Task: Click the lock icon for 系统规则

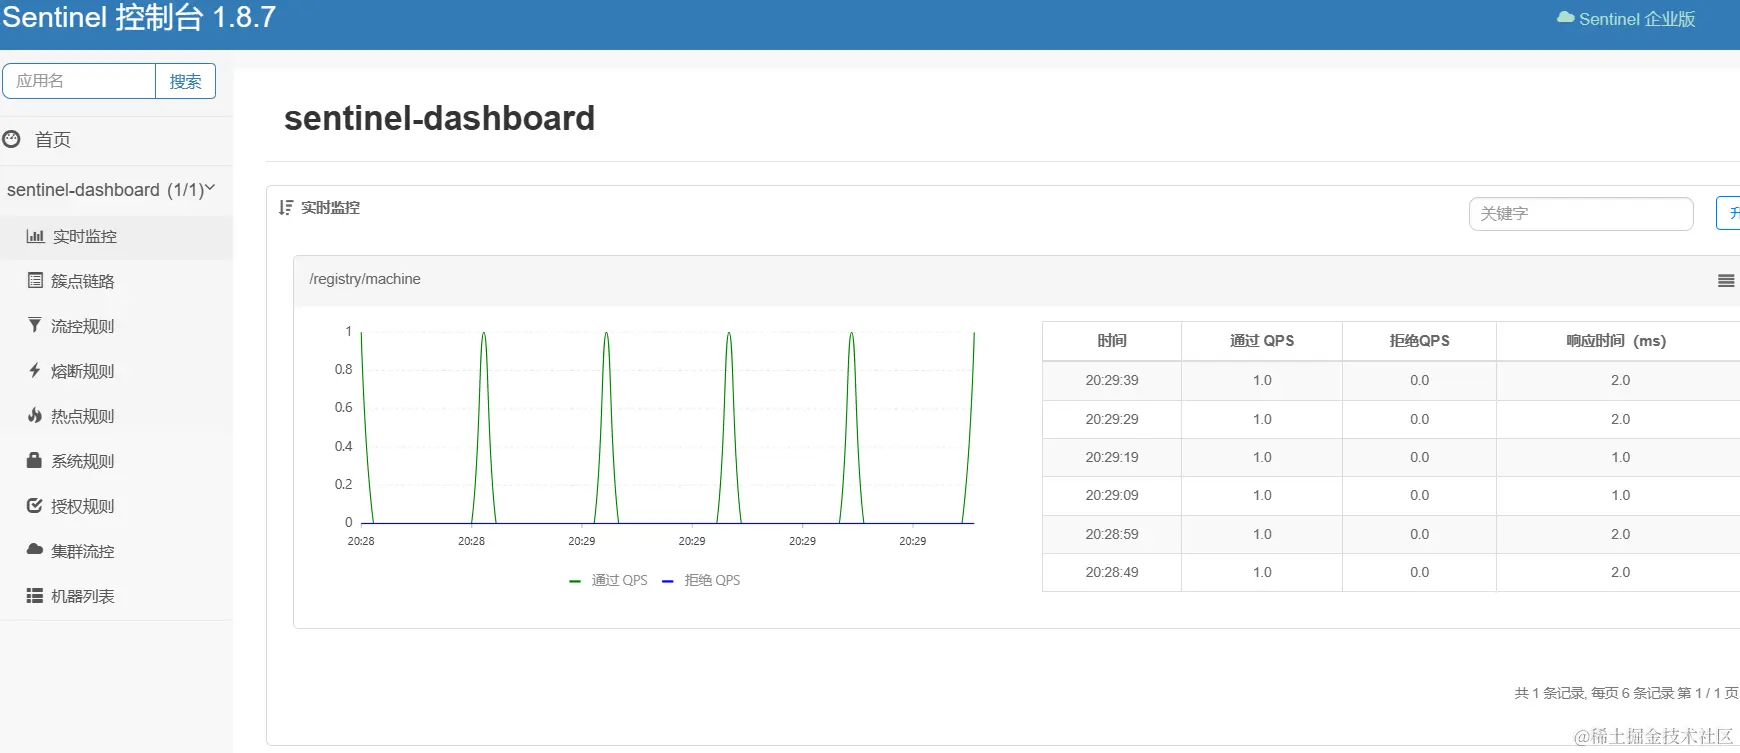Action: coord(35,461)
